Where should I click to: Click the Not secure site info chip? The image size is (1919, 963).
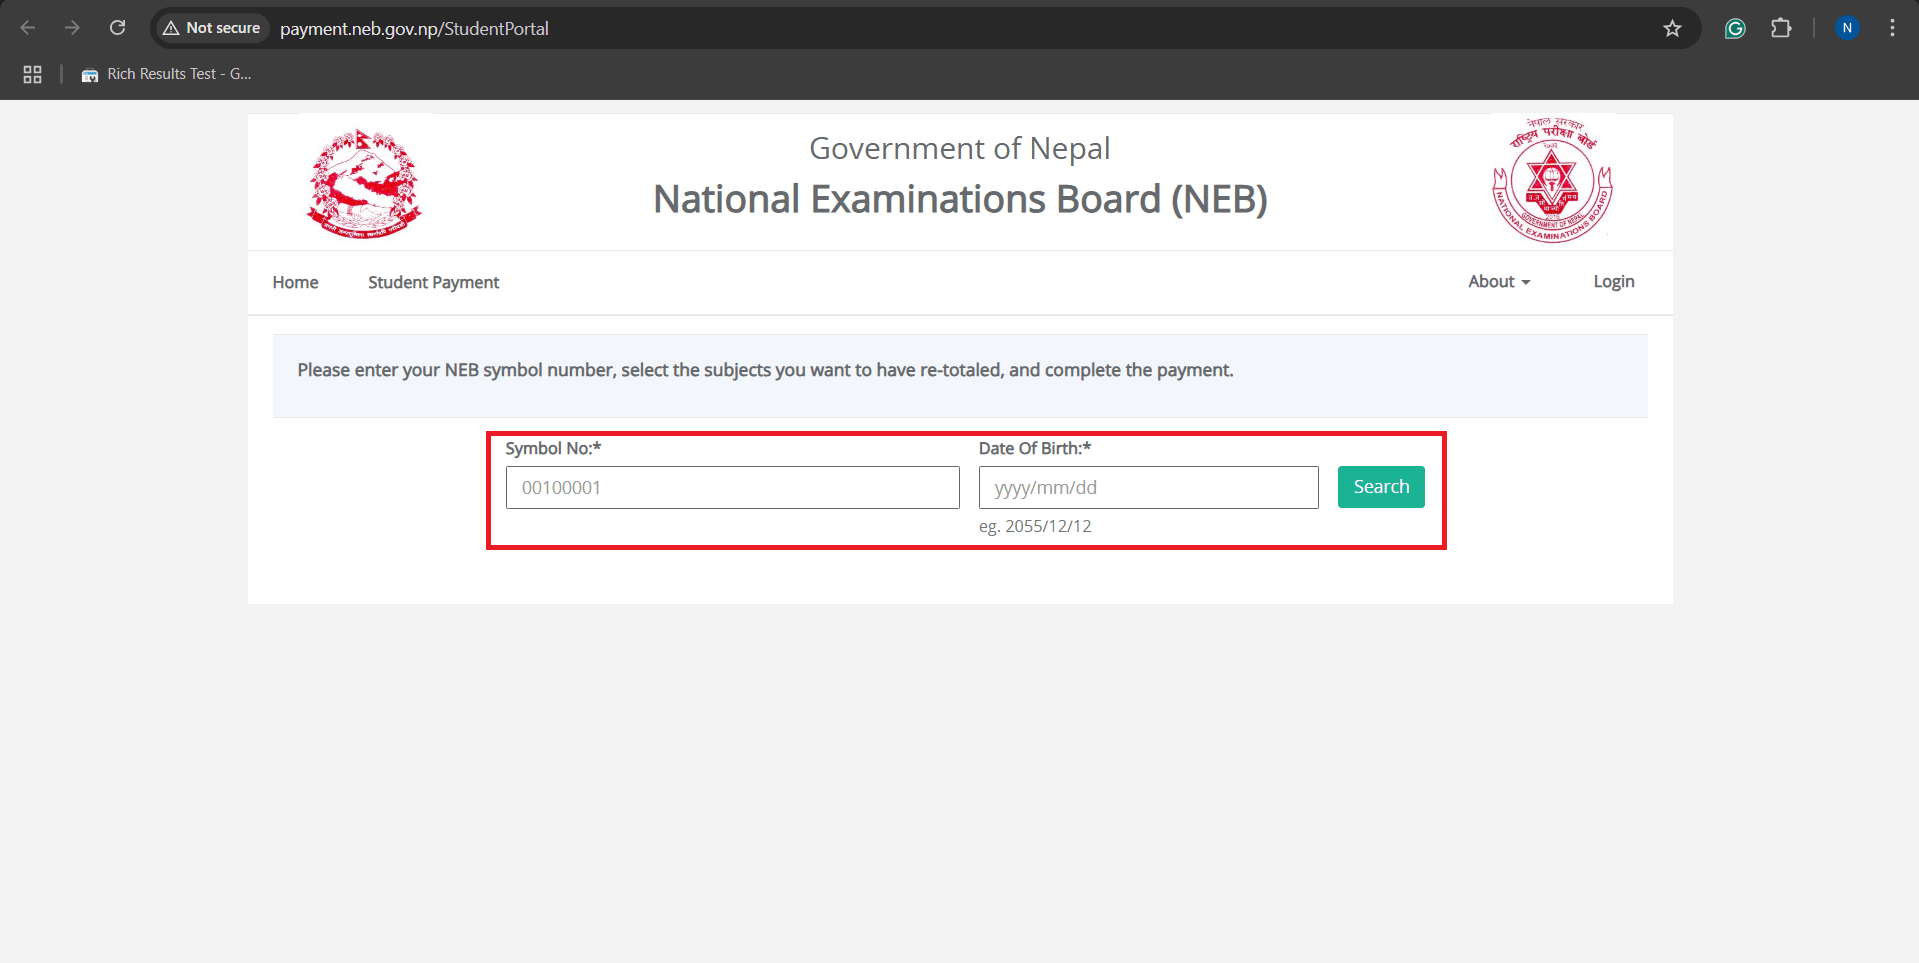tap(212, 28)
